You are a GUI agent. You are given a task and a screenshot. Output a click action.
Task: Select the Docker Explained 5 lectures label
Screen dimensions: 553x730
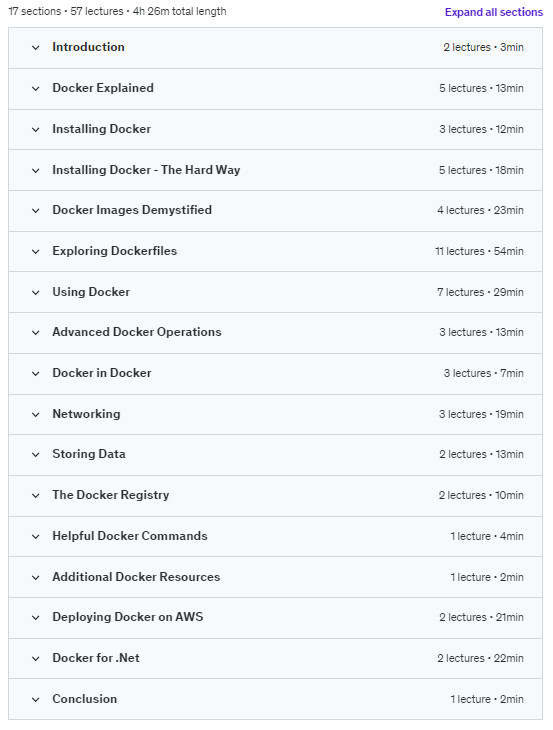(463, 88)
